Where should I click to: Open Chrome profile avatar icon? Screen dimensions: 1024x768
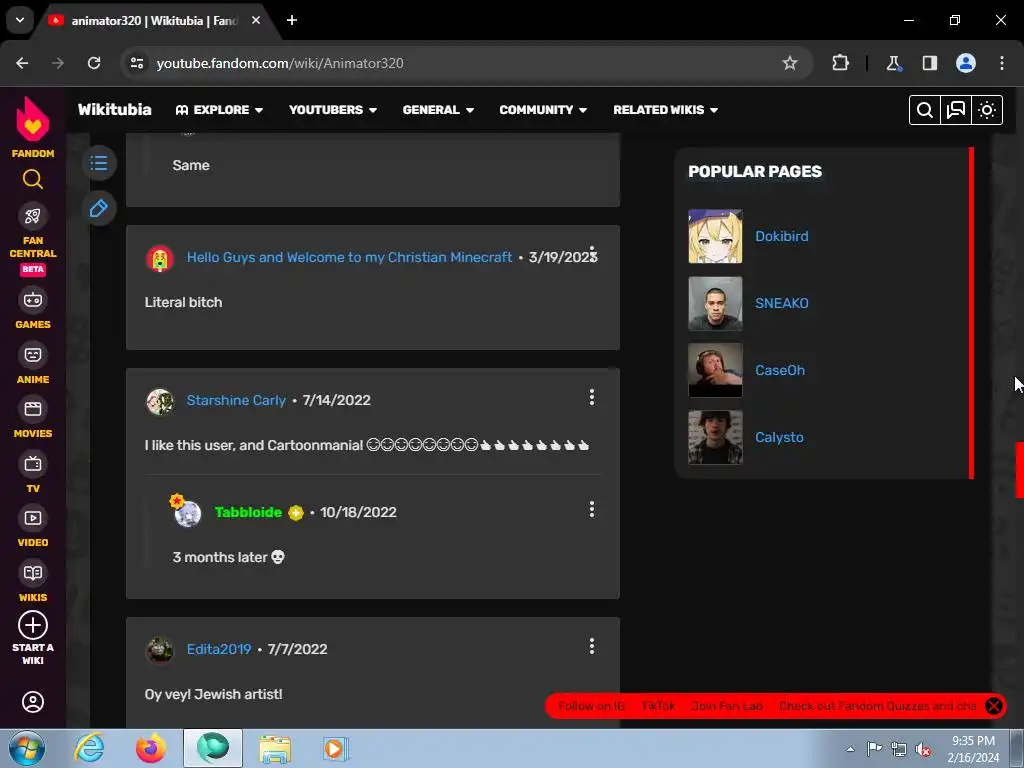click(966, 63)
